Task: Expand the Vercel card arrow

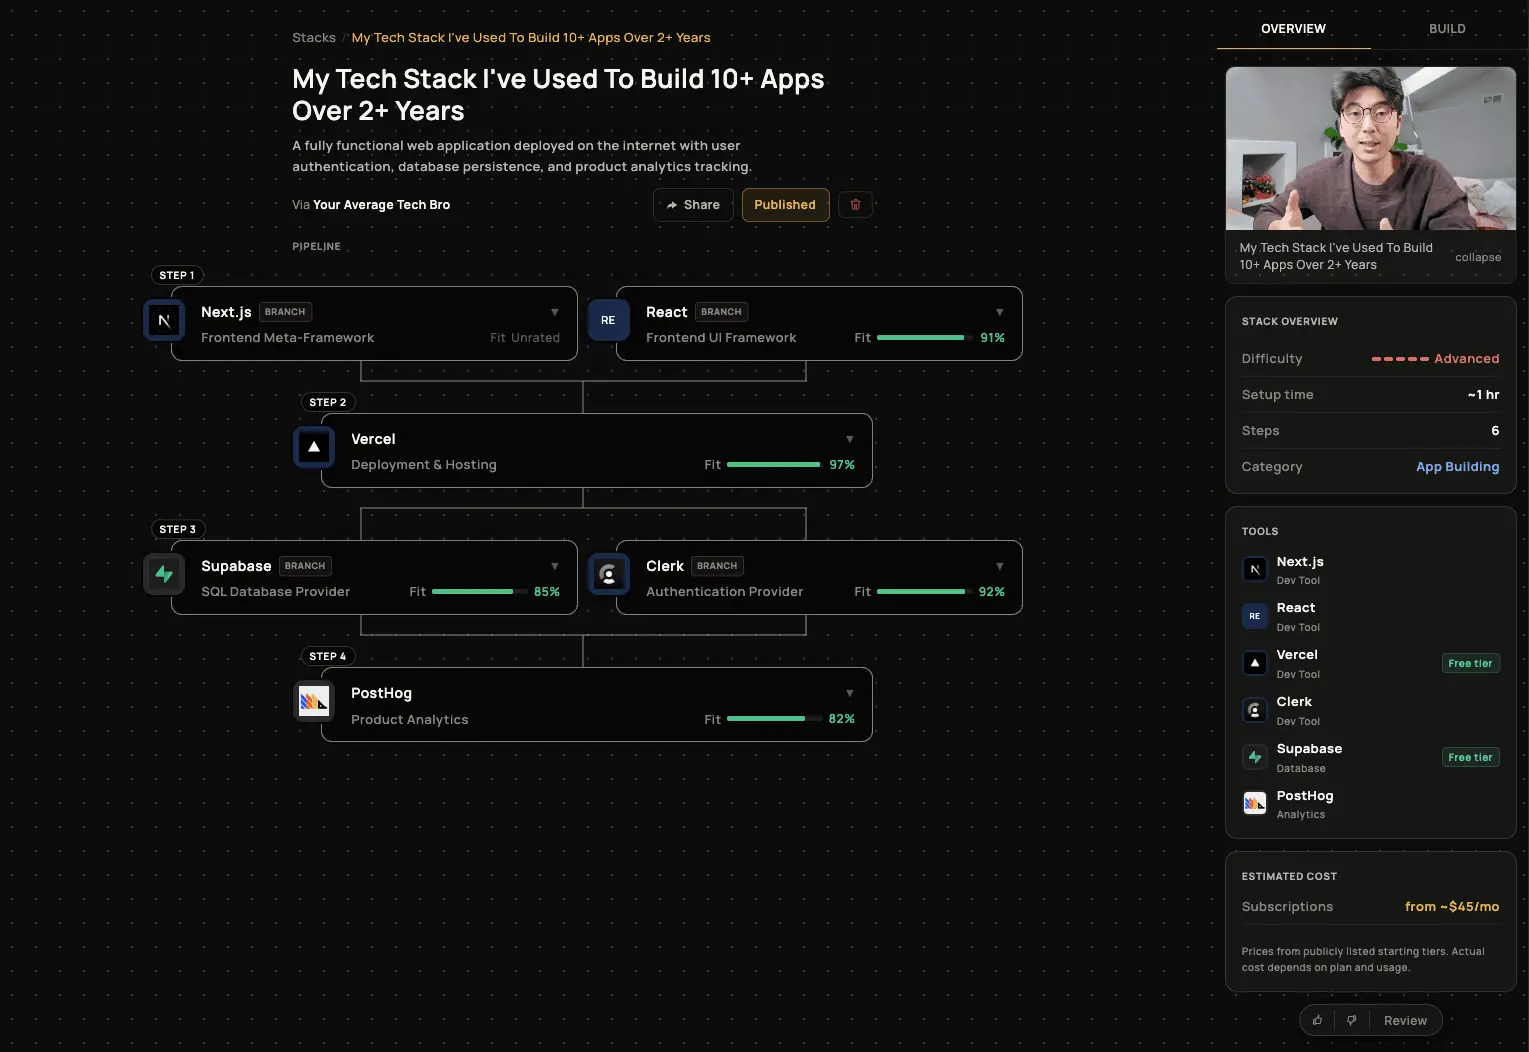Action: (850, 439)
